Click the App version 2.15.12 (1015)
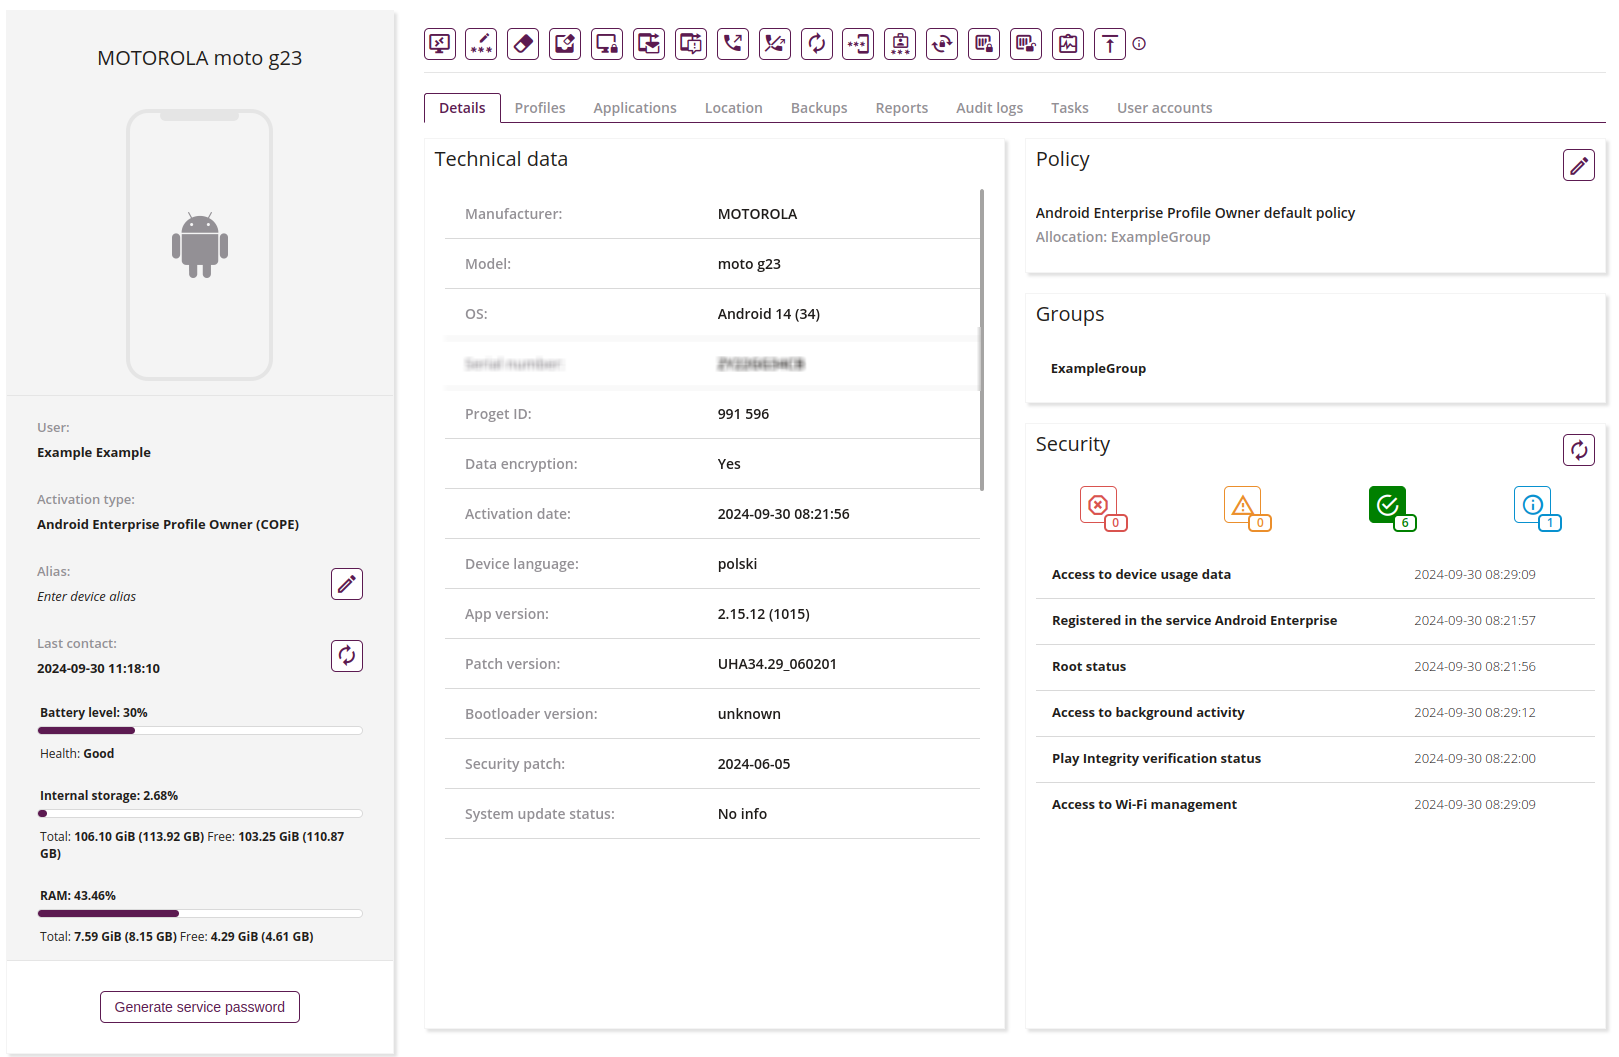 [x=763, y=614]
